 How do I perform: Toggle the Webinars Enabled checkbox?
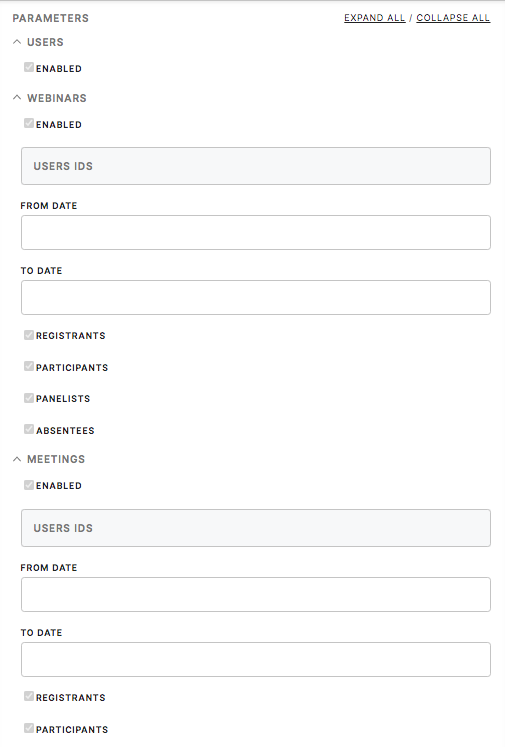pyautogui.click(x=29, y=123)
